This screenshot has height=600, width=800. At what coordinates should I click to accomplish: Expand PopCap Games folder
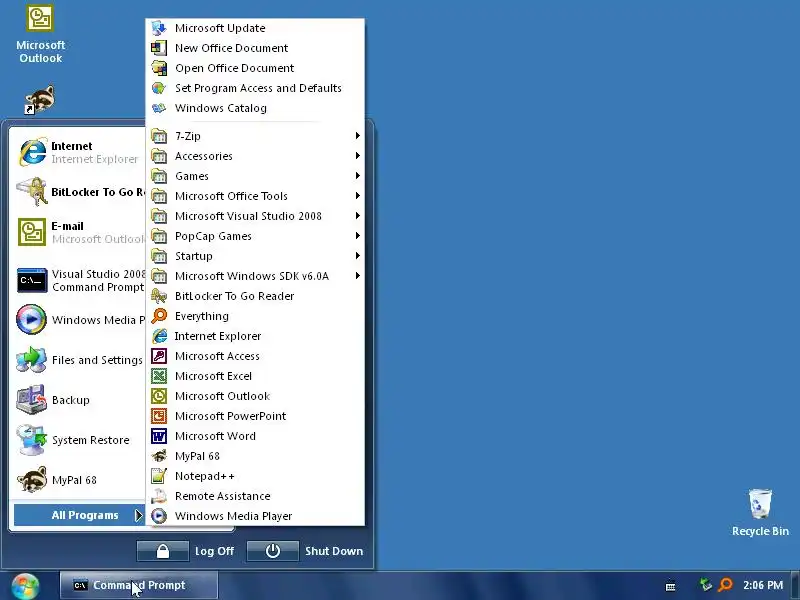255,236
